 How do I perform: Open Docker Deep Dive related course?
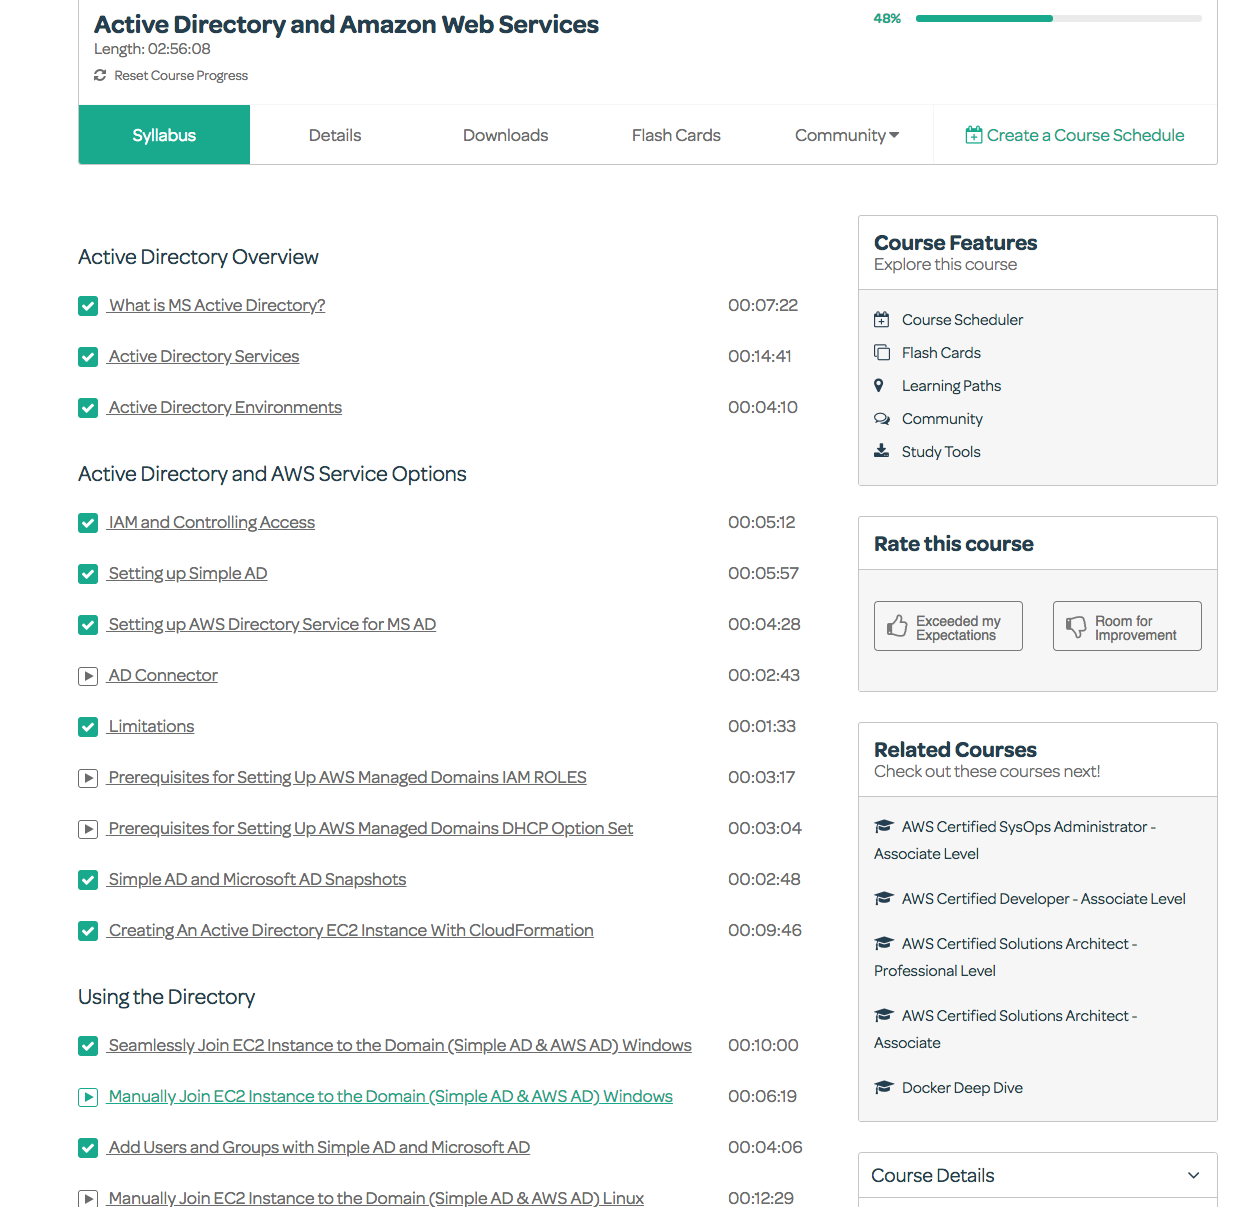click(x=962, y=1087)
